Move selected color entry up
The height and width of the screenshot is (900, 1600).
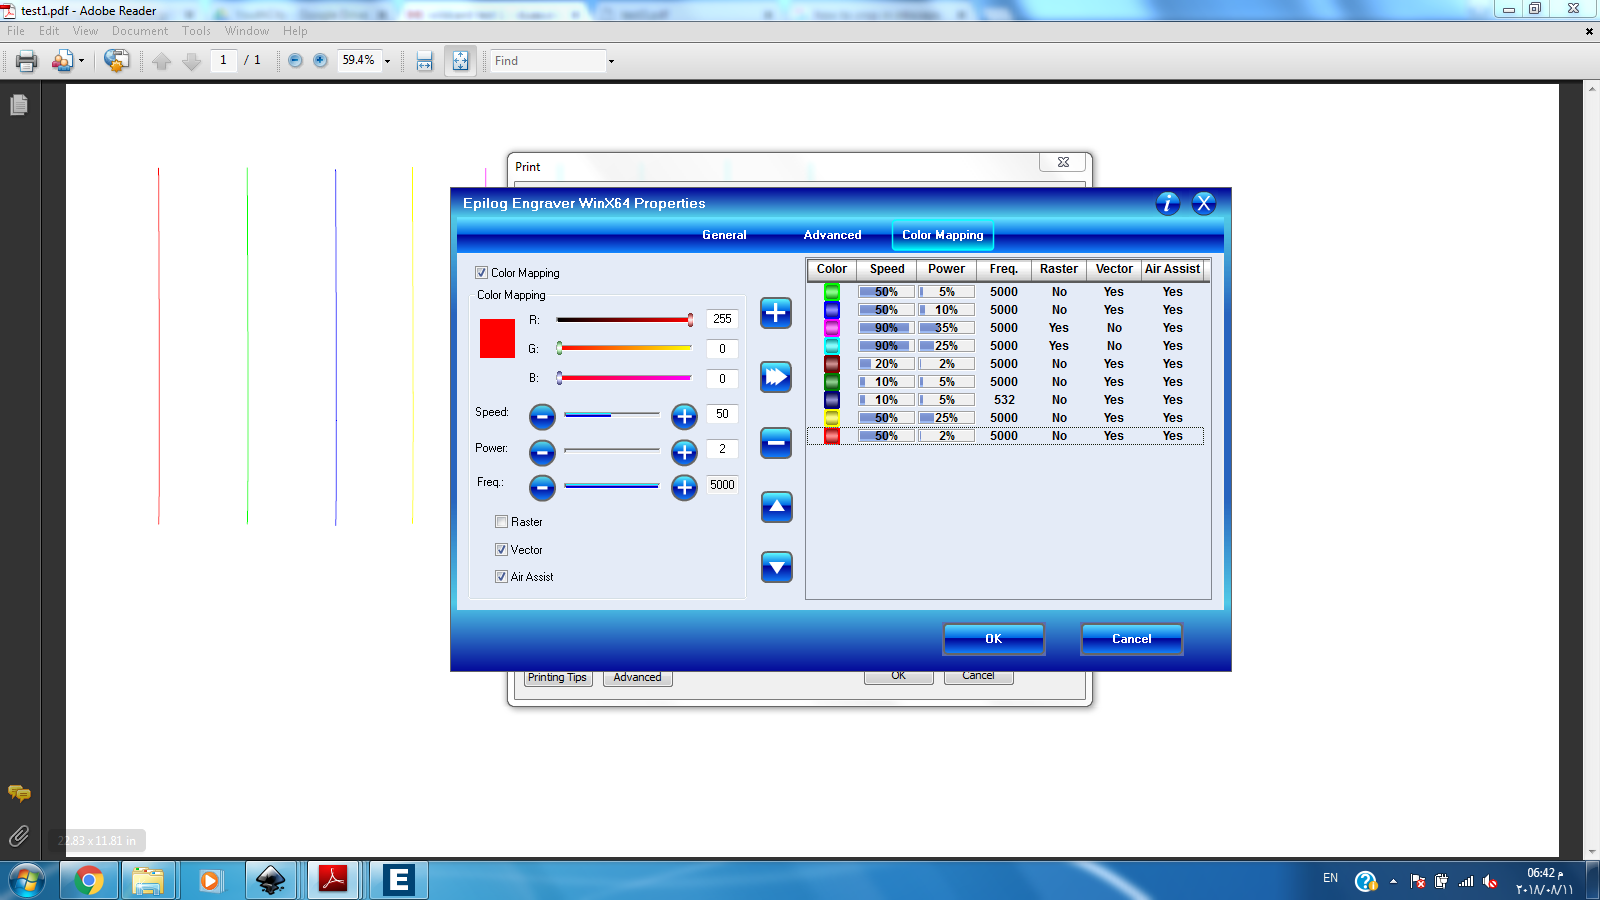pos(777,507)
